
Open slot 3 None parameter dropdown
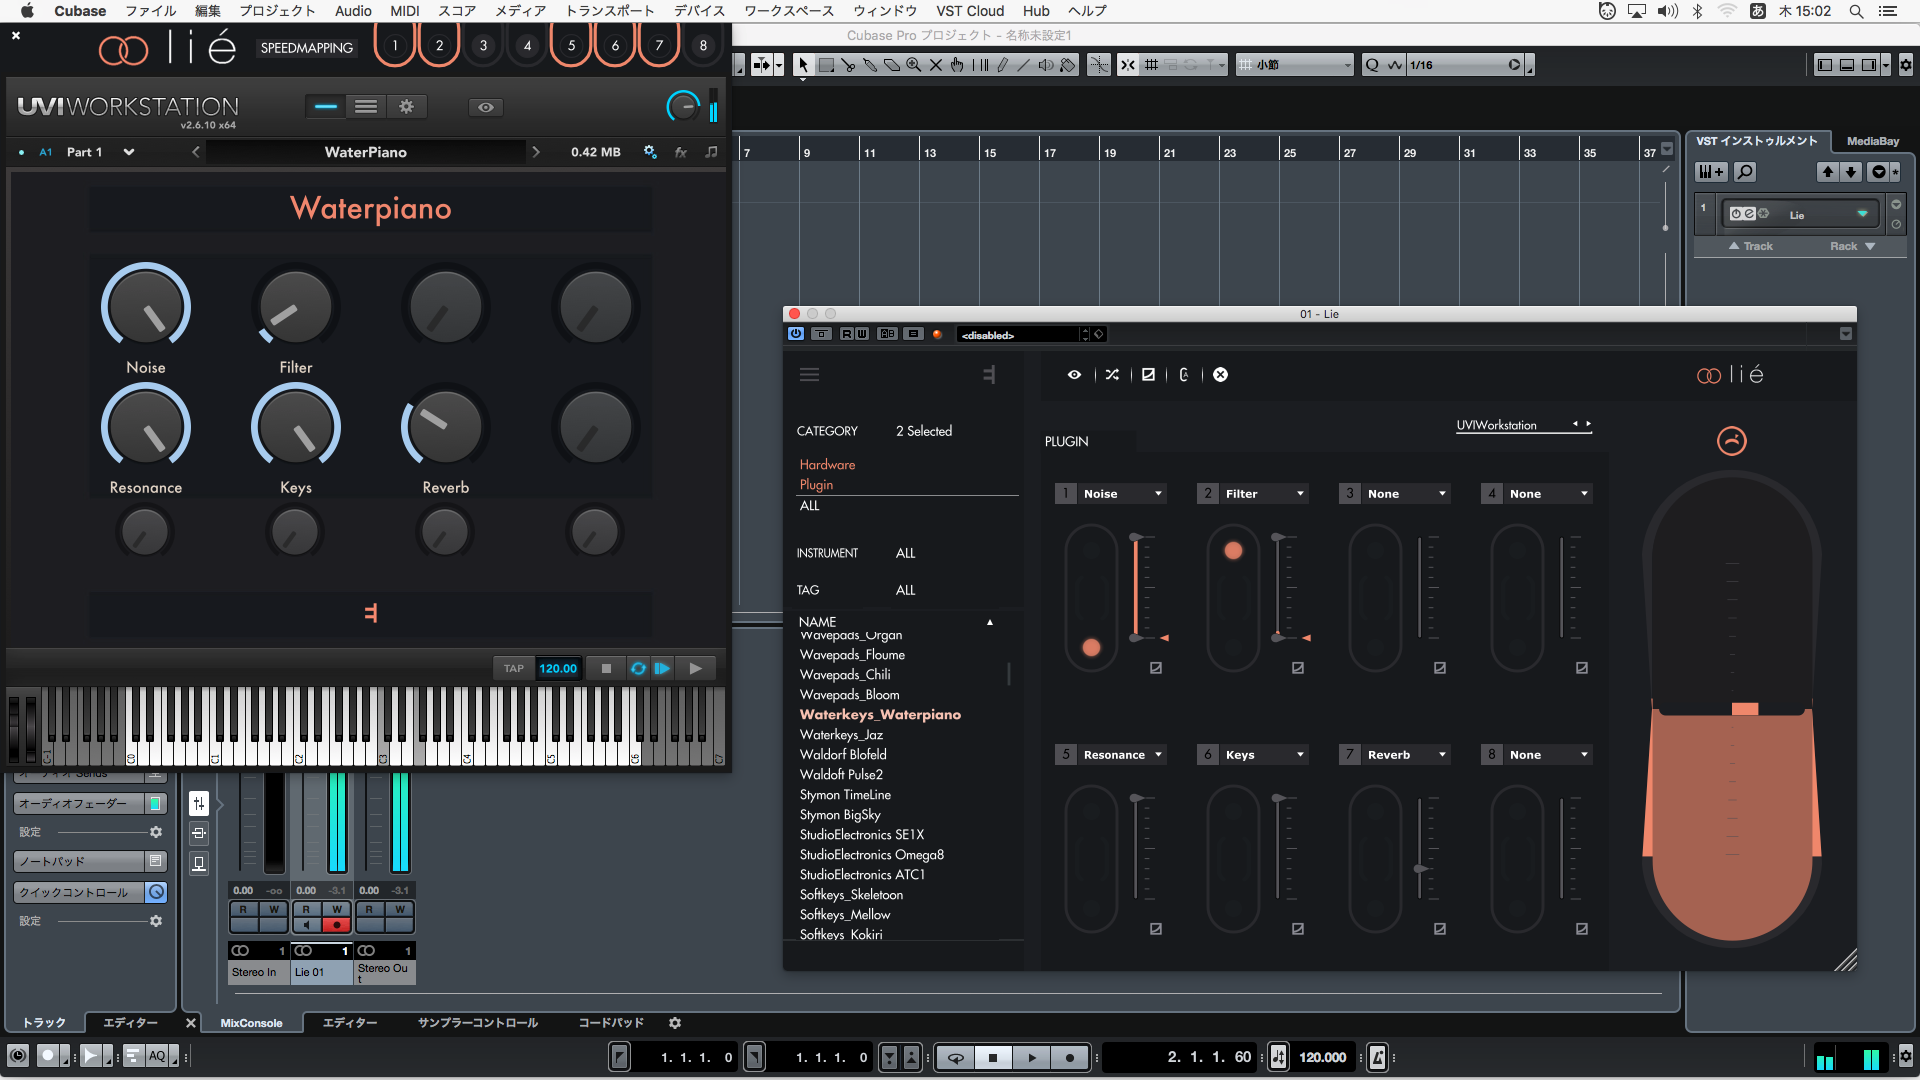[x=1406, y=494]
